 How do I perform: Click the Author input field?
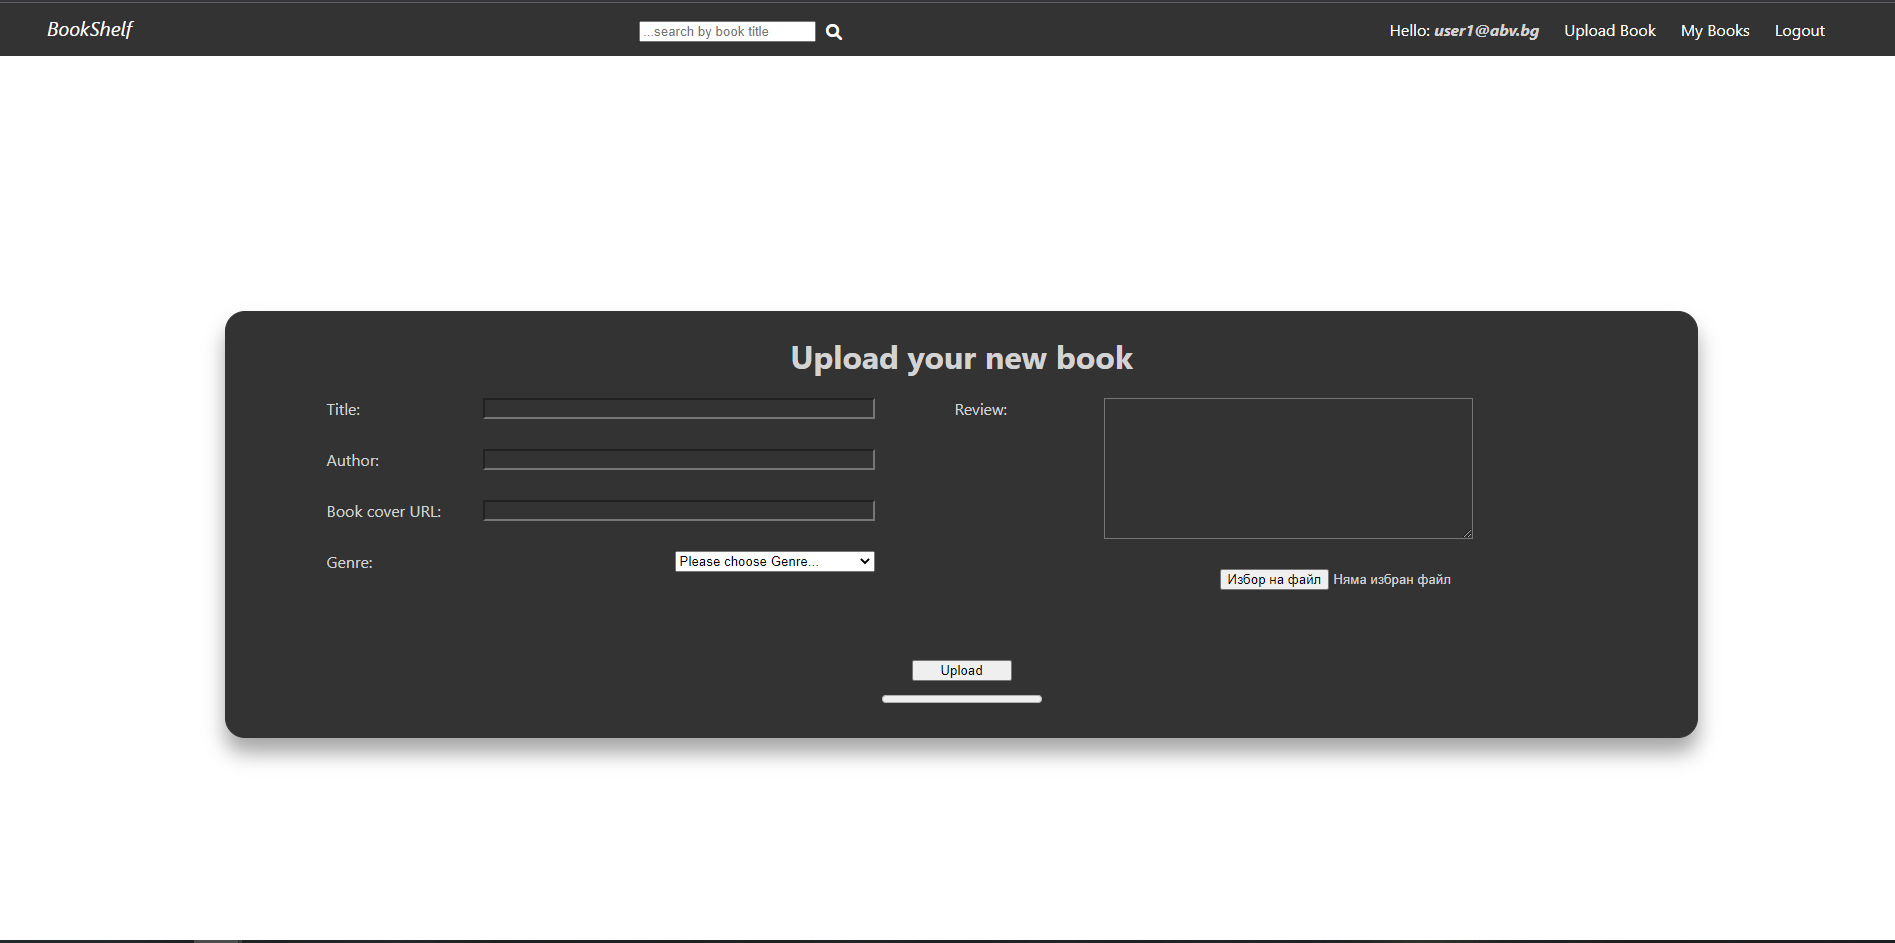coord(678,459)
